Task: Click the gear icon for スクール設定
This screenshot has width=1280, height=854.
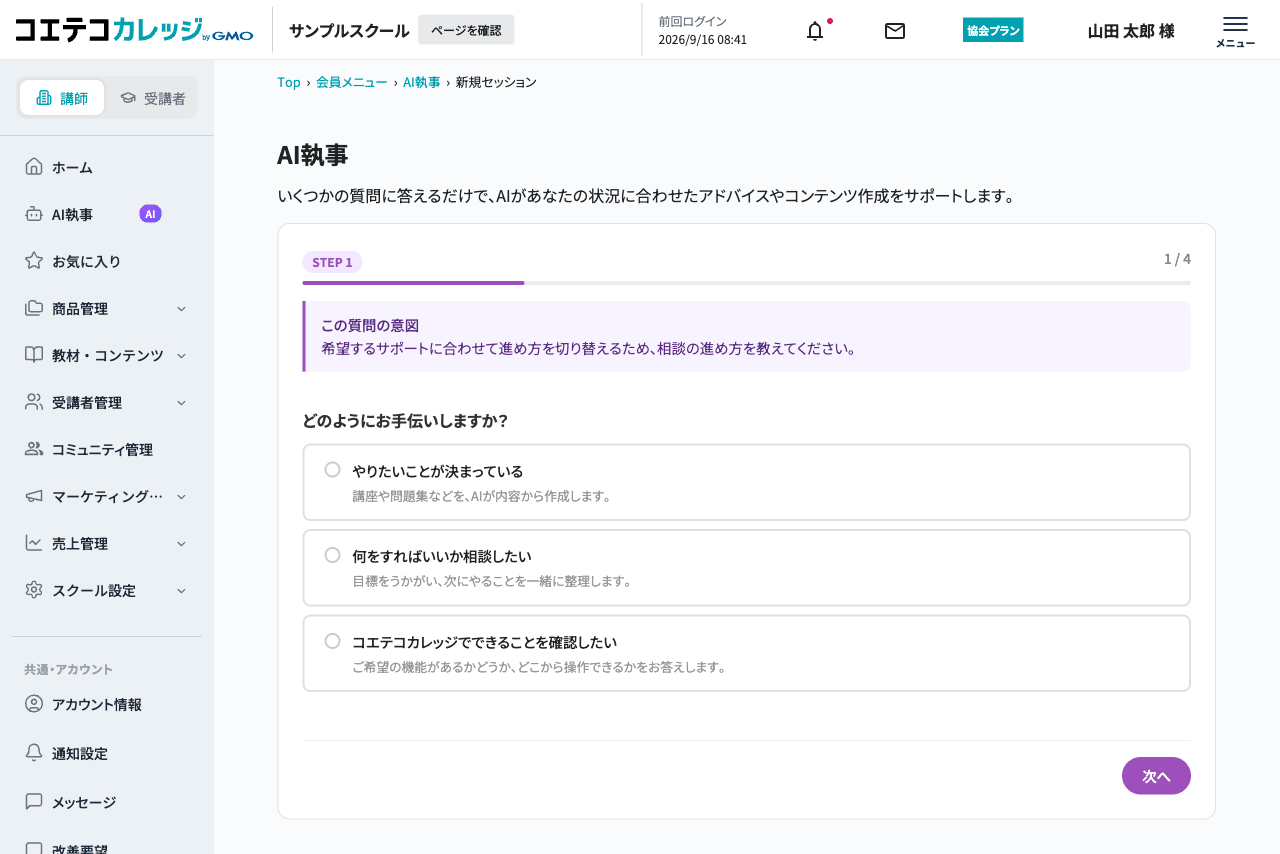Action: coord(34,589)
